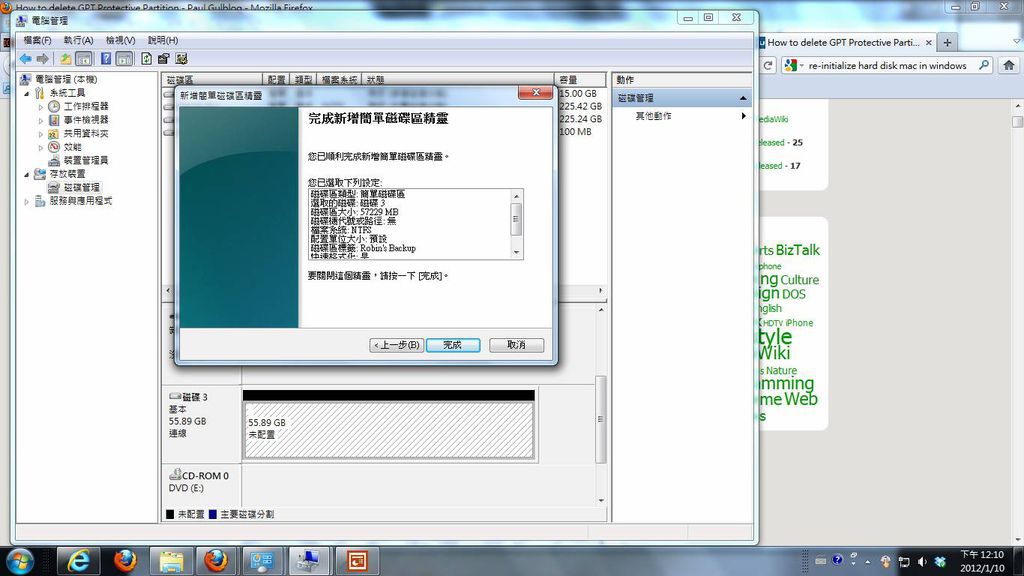Screen dimensions: 1024x576
Task: Click 取消 to cancel the wizard
Action: 516,345
